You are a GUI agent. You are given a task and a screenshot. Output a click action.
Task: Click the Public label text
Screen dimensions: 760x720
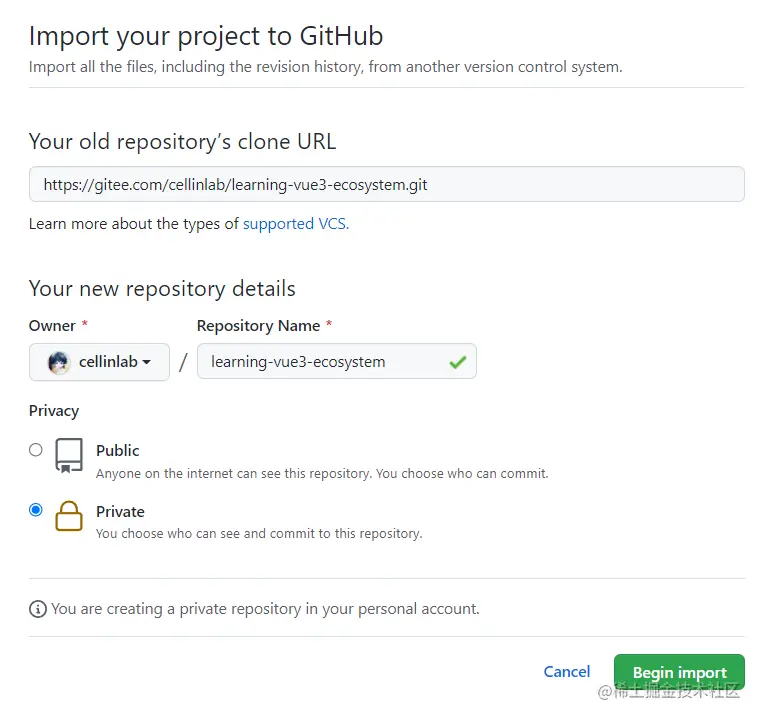118,450
